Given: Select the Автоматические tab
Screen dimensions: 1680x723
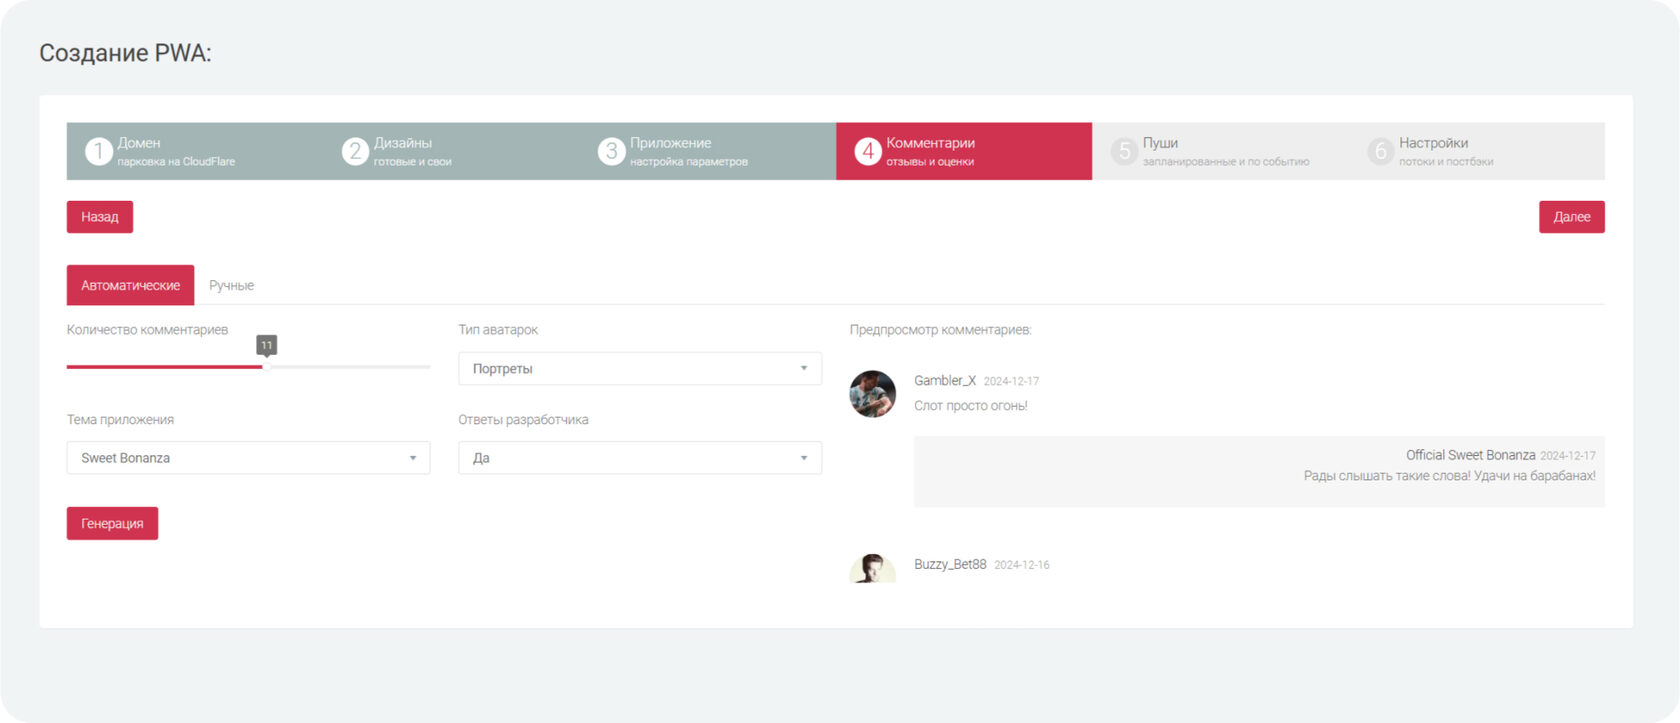Looking at the screenshot, I should click(130, 286).
